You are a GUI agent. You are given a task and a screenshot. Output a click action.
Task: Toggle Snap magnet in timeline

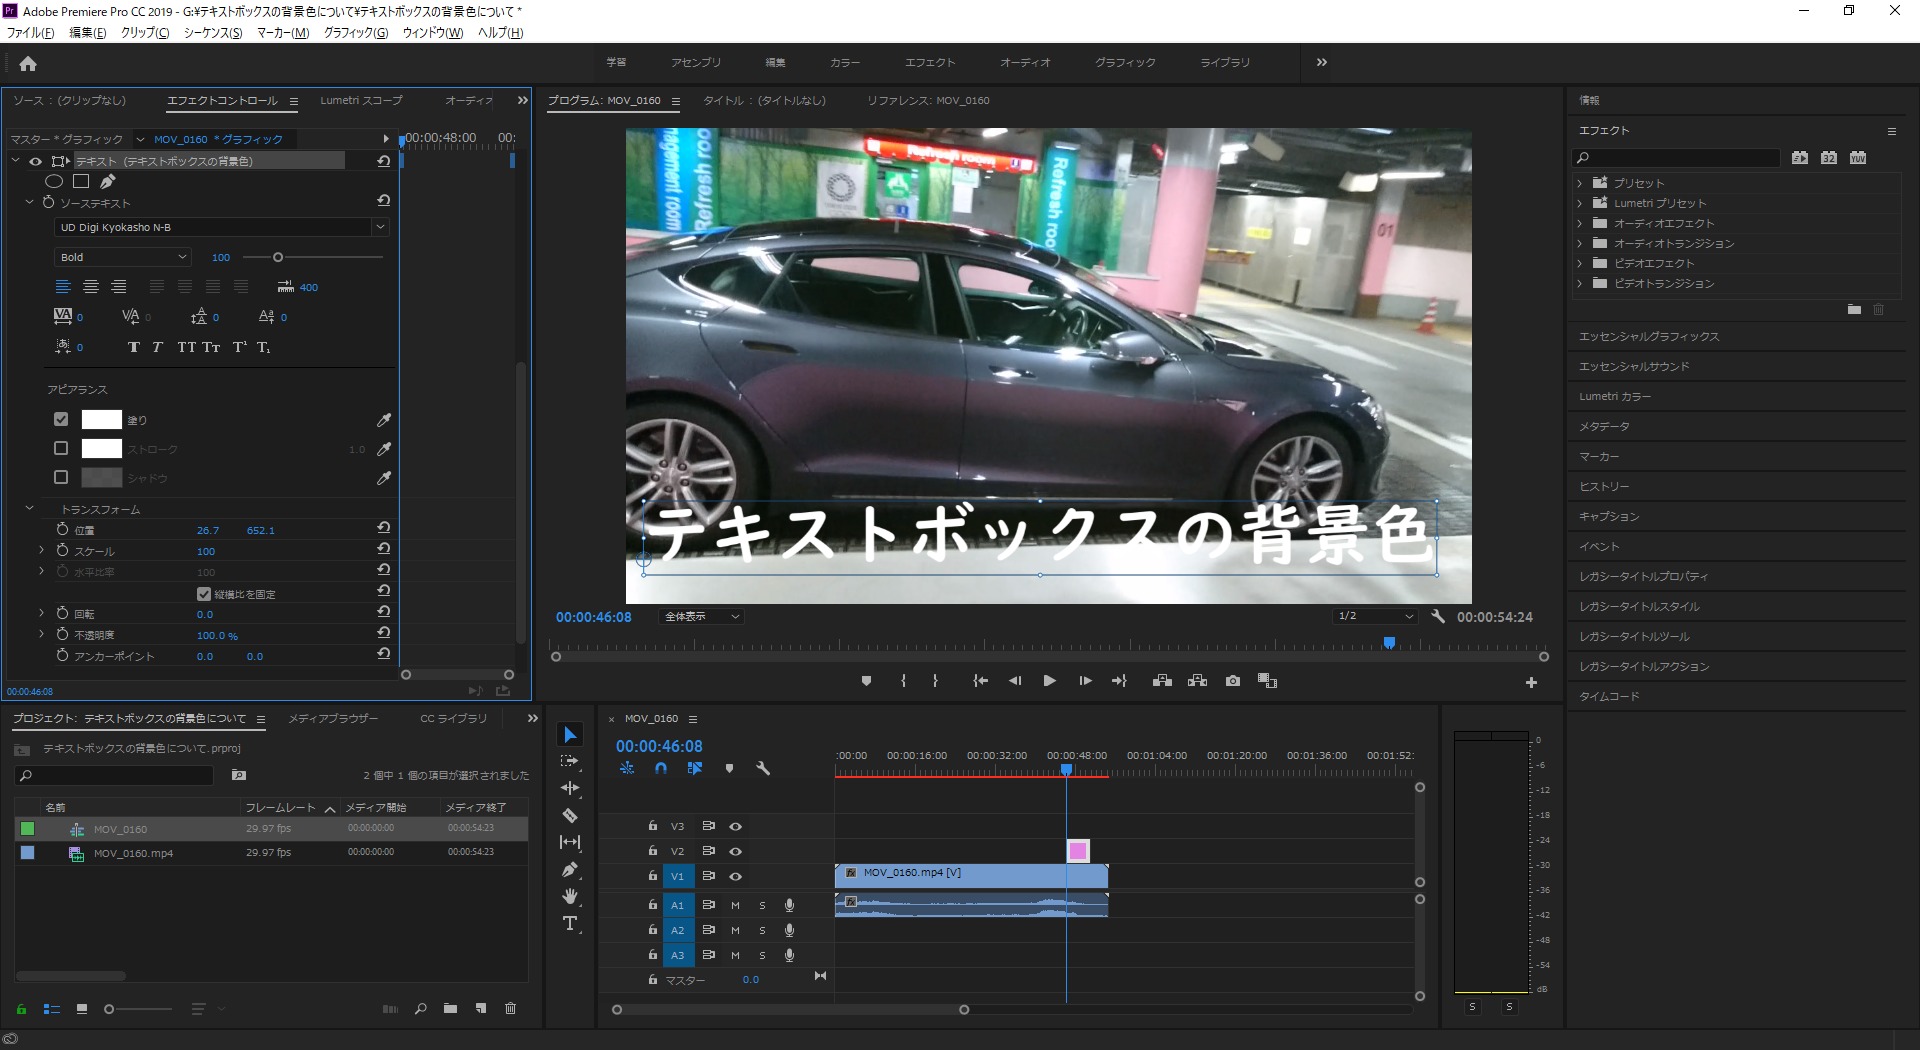[661, 768]
